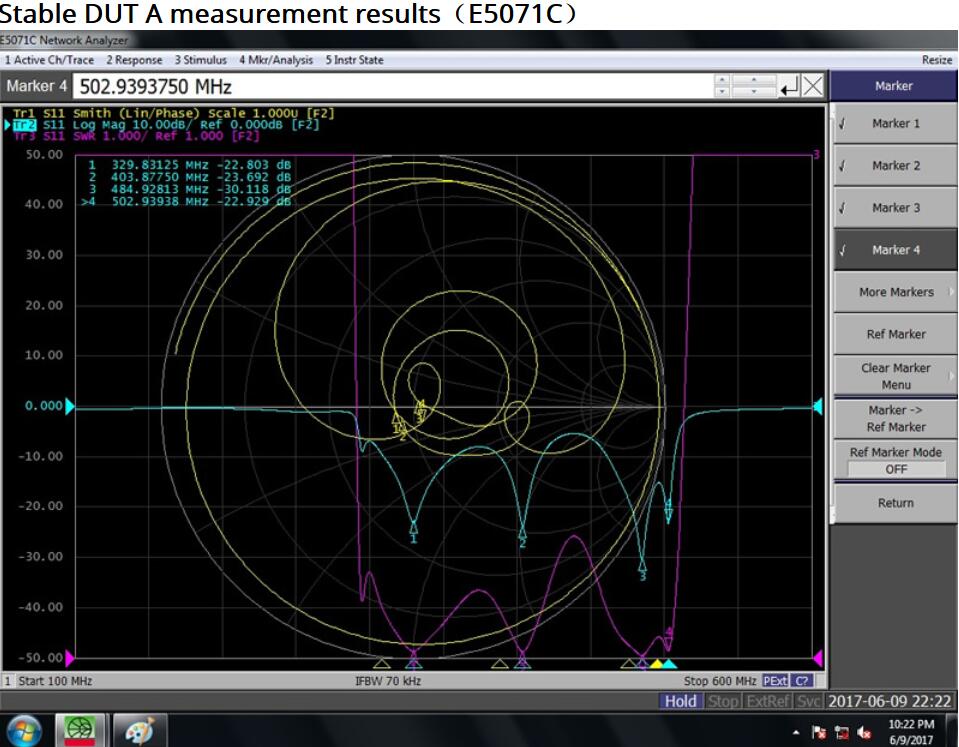Select trace Tr3 S11 SWR label

[136, 136]
